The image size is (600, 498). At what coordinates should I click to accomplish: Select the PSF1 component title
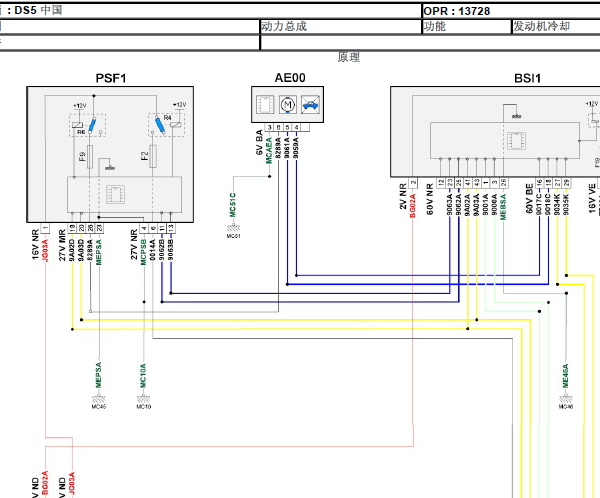click(x=111, y=78)
